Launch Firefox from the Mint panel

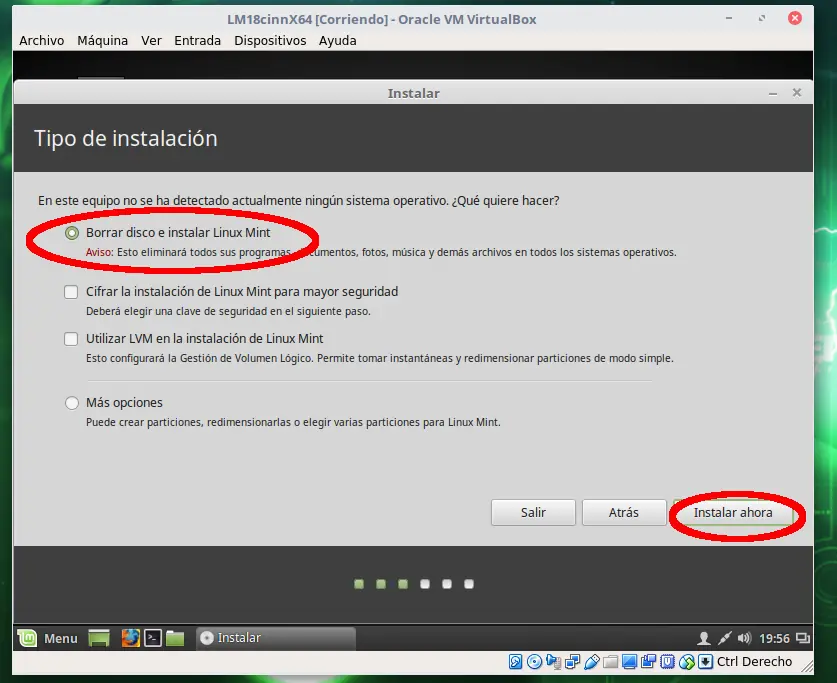pos(130,638)
